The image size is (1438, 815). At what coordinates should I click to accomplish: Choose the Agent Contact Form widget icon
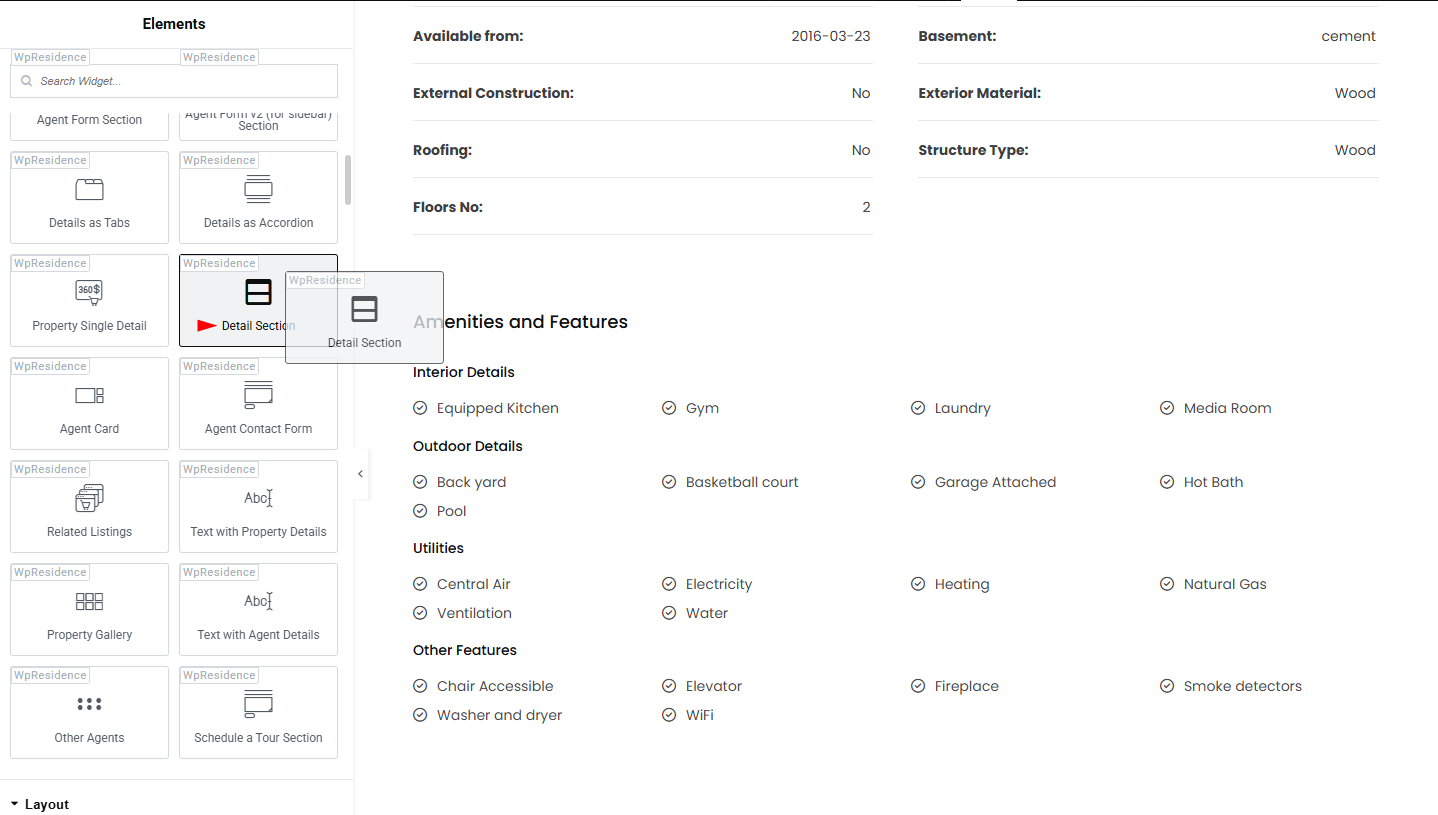coord(258,395)
